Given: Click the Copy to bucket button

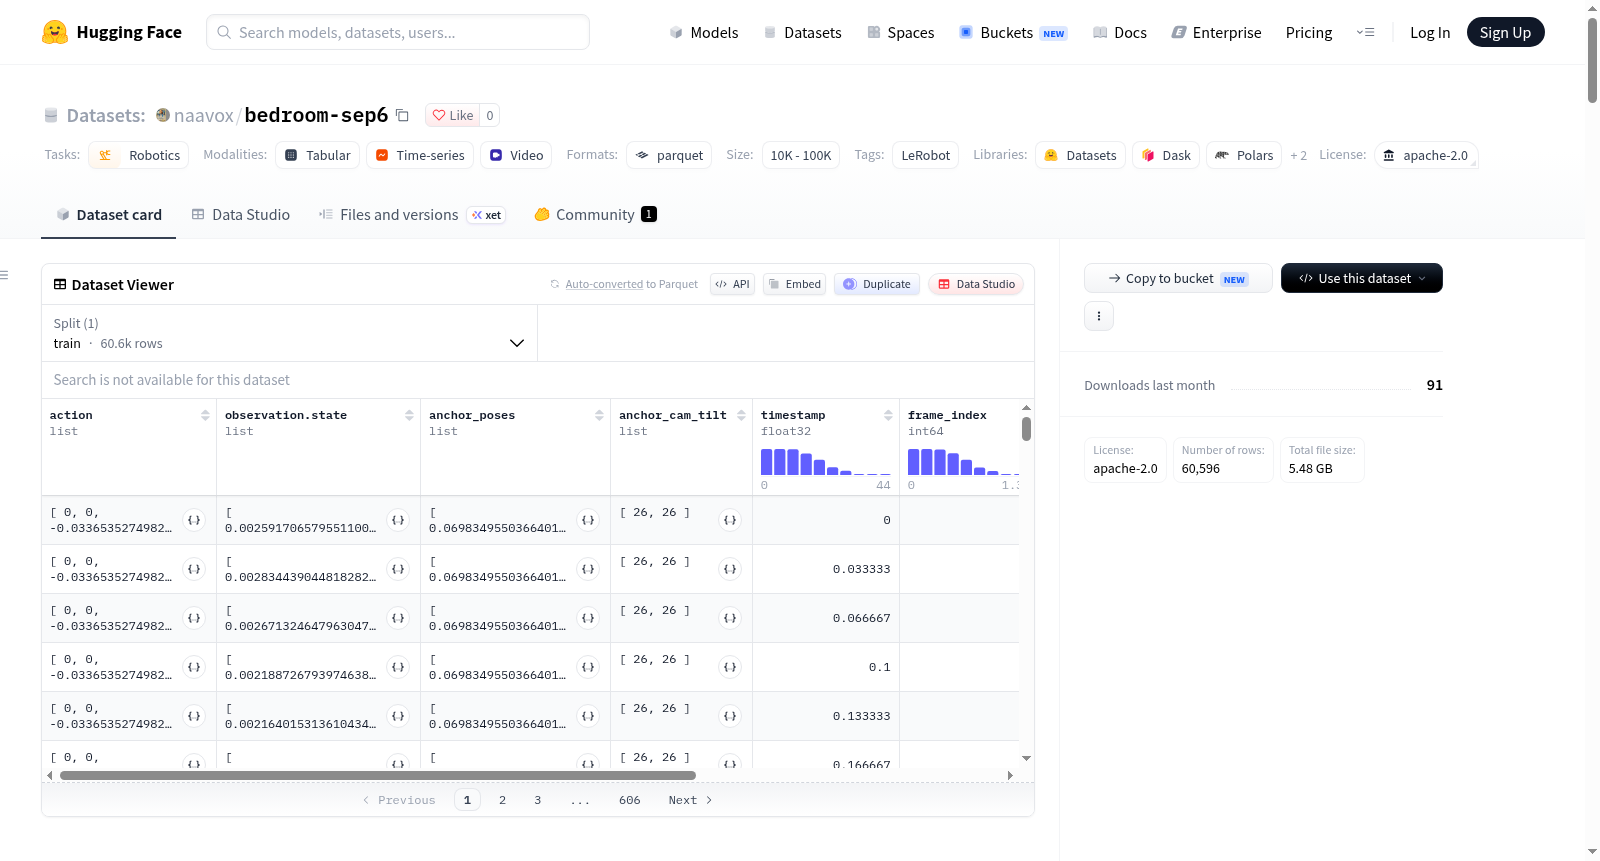Looking at the screenshot, I should [1178, 278].
